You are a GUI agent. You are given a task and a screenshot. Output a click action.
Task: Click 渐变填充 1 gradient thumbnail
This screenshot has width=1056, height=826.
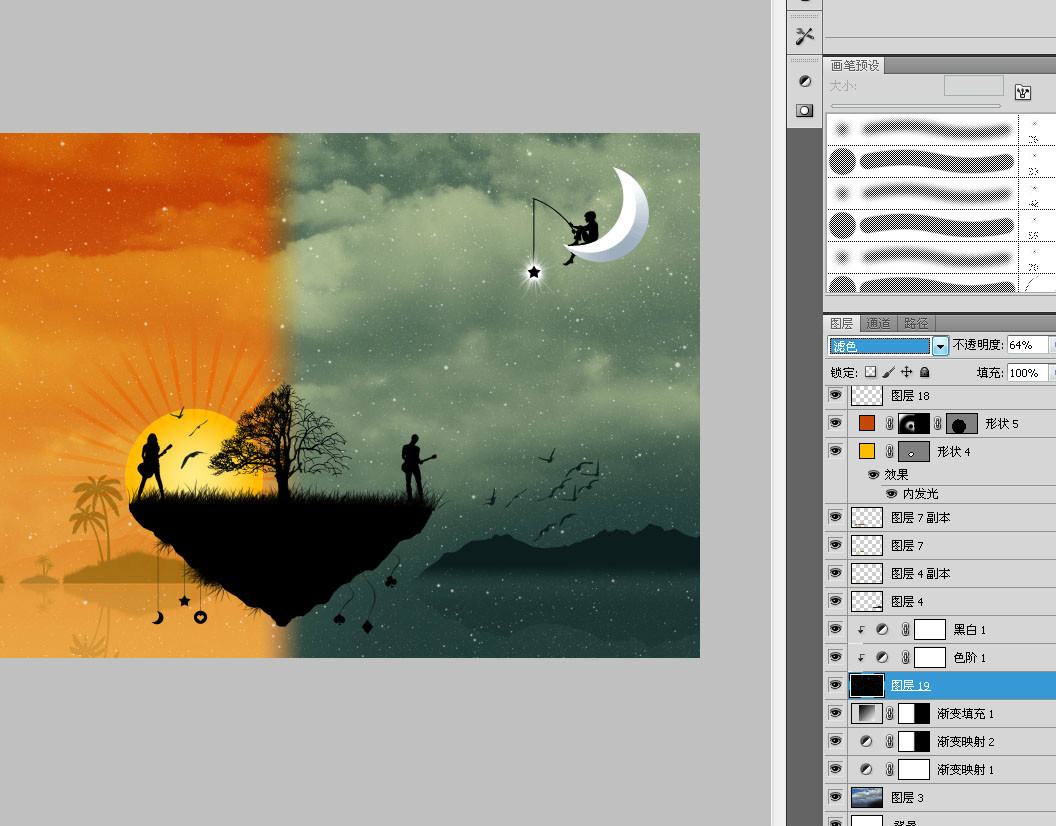(867, 713)
